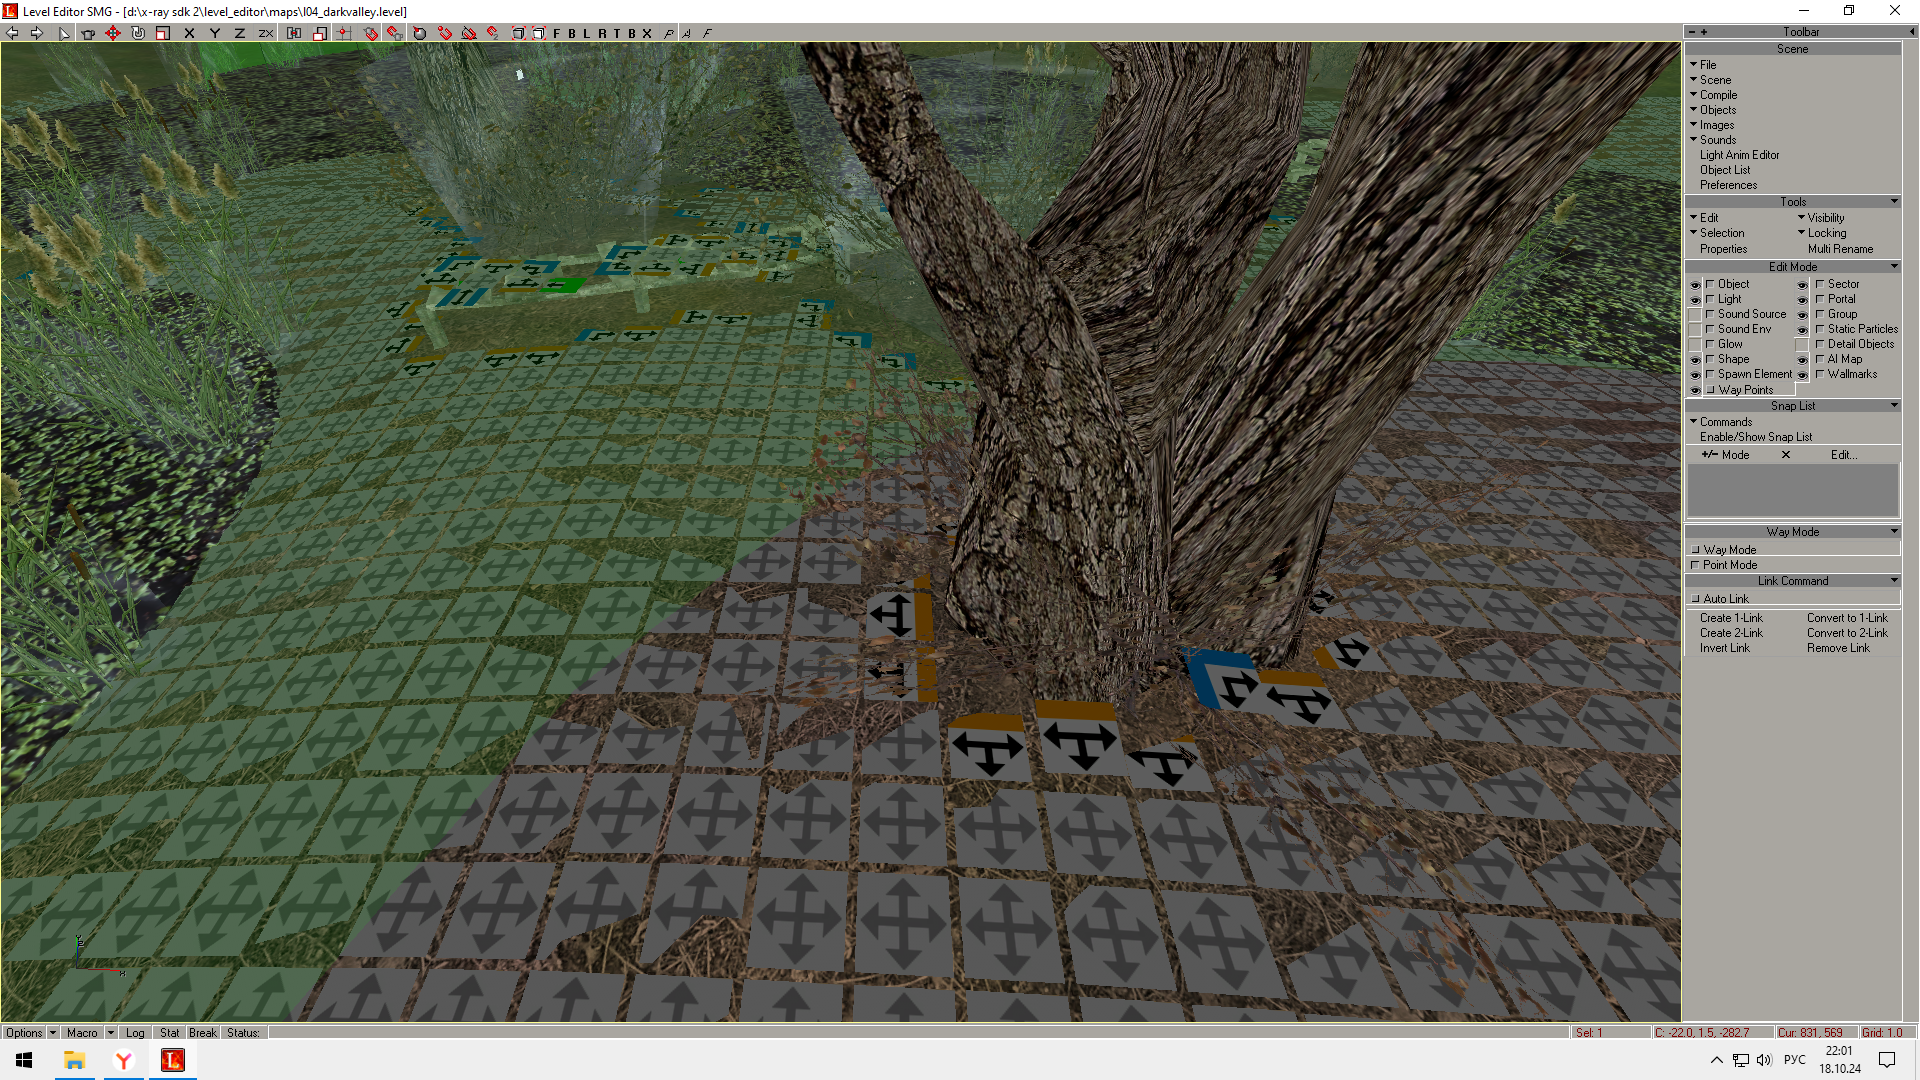
Task: Click Zoom Extents cube icon
Action: tap(518, 33)
